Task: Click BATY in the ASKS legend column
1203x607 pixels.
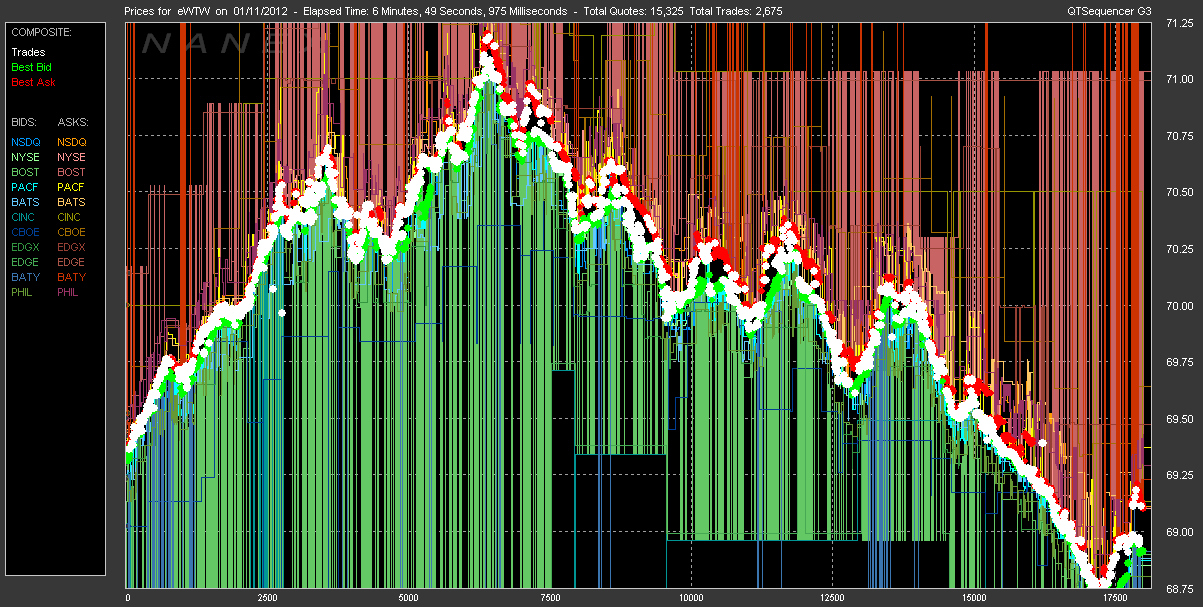Action: [71, 277]
